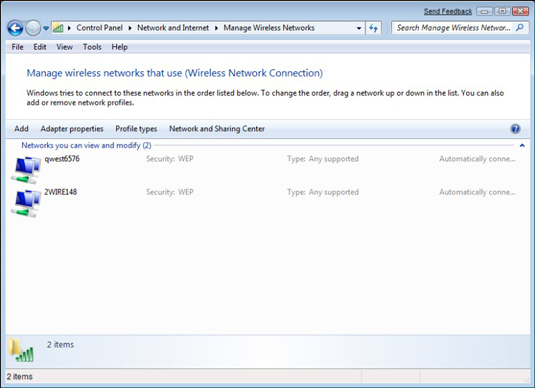
Task: Select Network and Internet breadcrumb
Action: point(173,28)
